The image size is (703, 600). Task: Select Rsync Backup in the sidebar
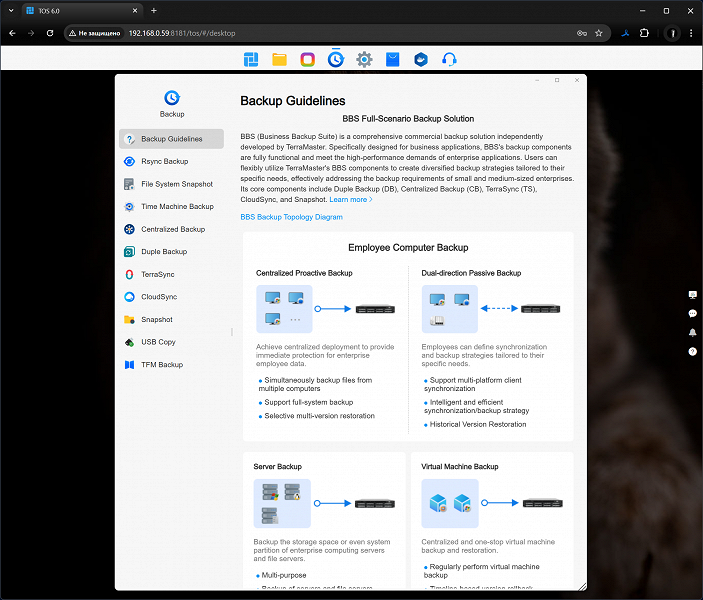[172, 161]
